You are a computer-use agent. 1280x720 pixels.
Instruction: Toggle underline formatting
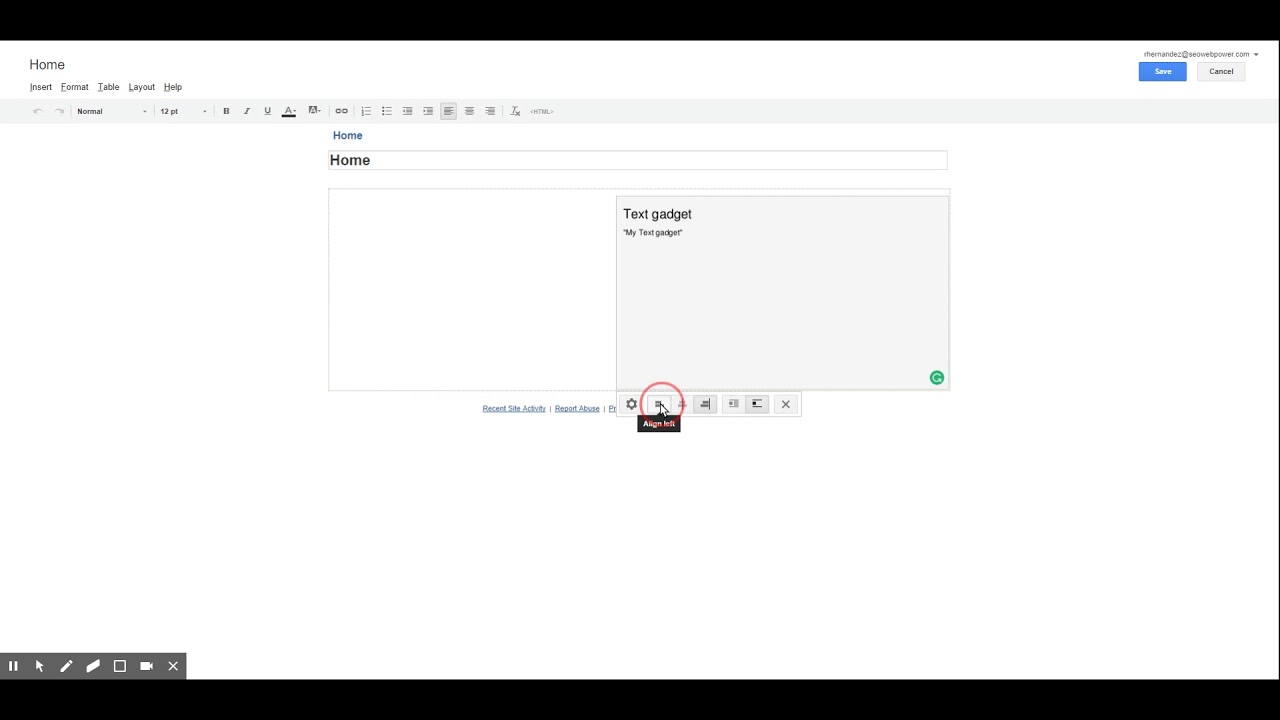tap(267, 111)
